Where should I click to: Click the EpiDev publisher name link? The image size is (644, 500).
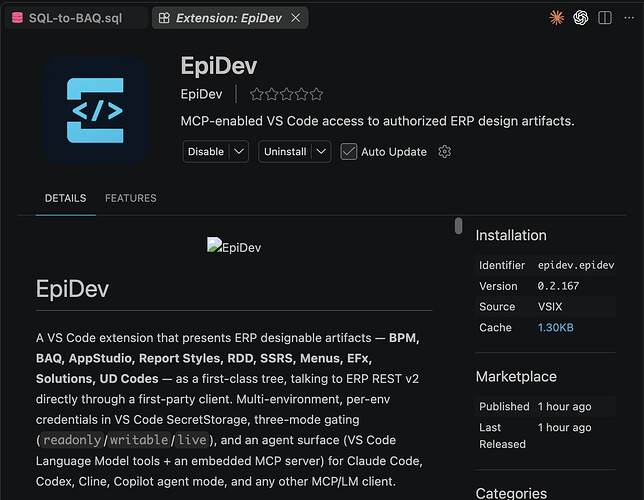[201, 94]
